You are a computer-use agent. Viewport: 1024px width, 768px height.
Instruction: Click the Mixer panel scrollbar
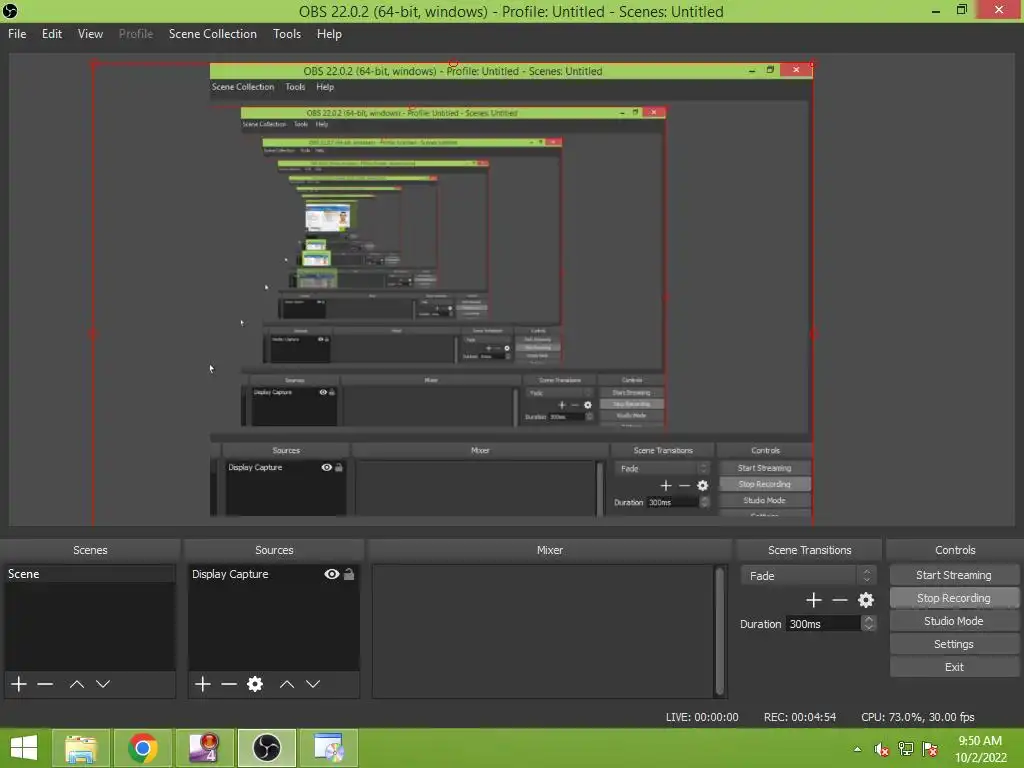coord(720,631)
